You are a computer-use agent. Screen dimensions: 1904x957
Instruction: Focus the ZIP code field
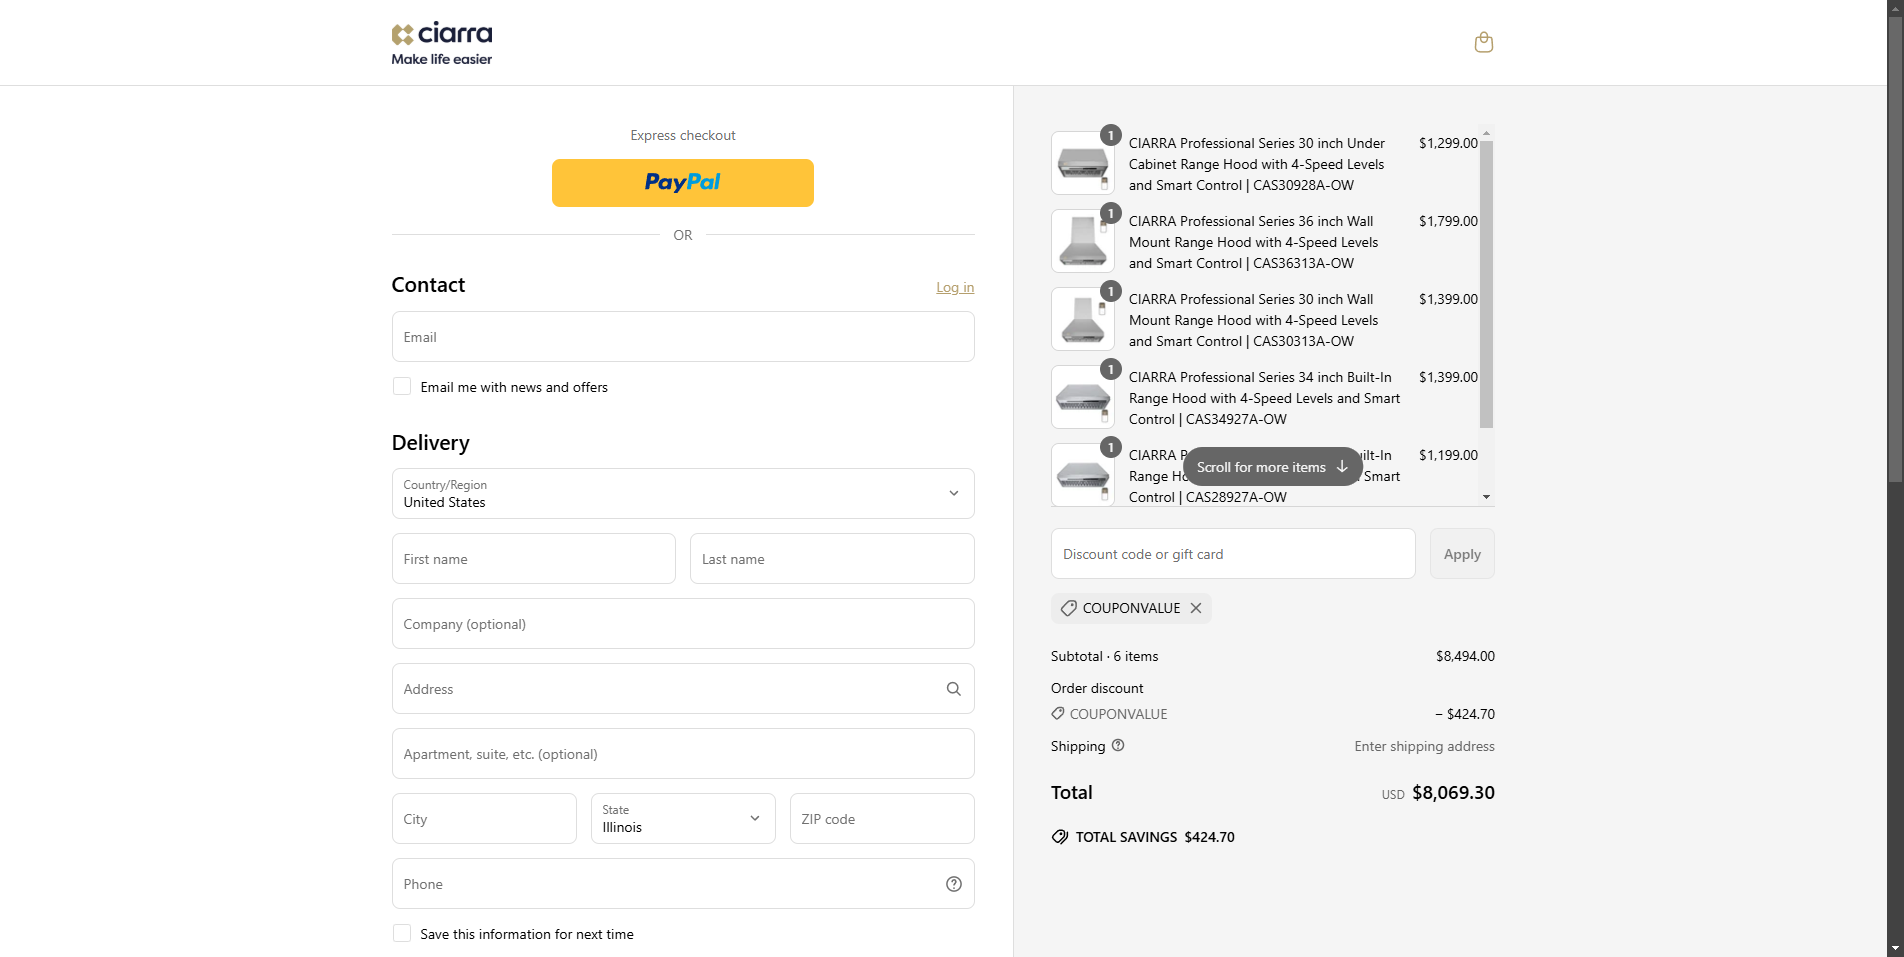(x=882, y=818)
